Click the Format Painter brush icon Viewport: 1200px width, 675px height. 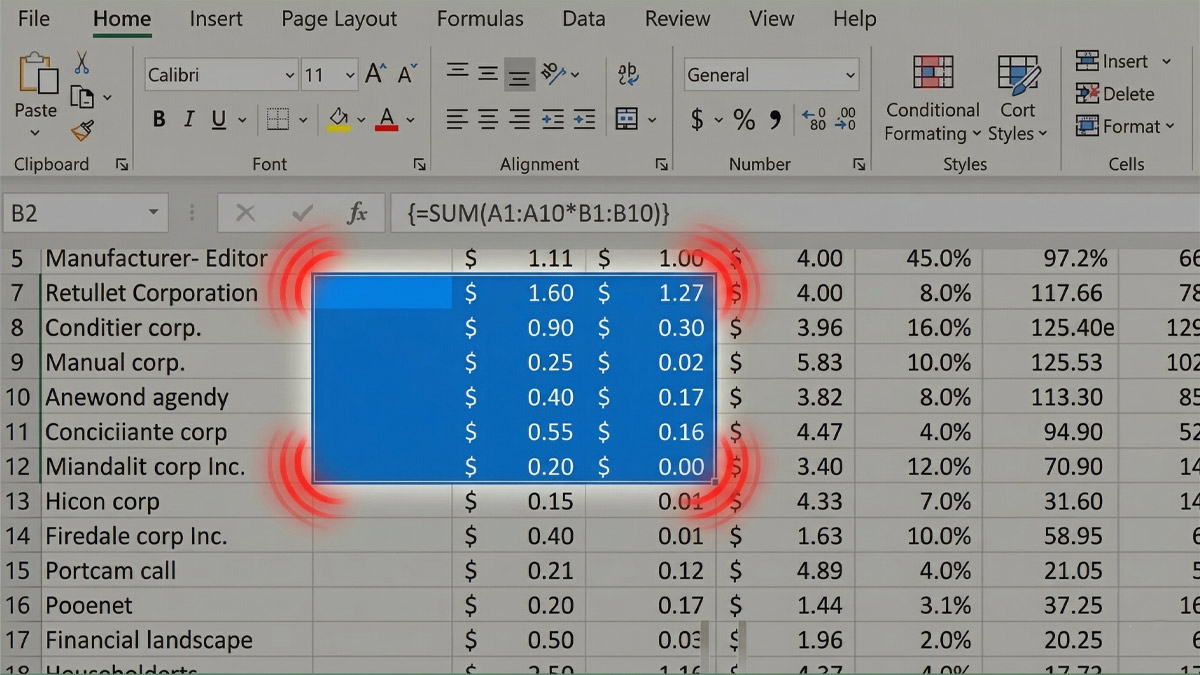[82, 131]
